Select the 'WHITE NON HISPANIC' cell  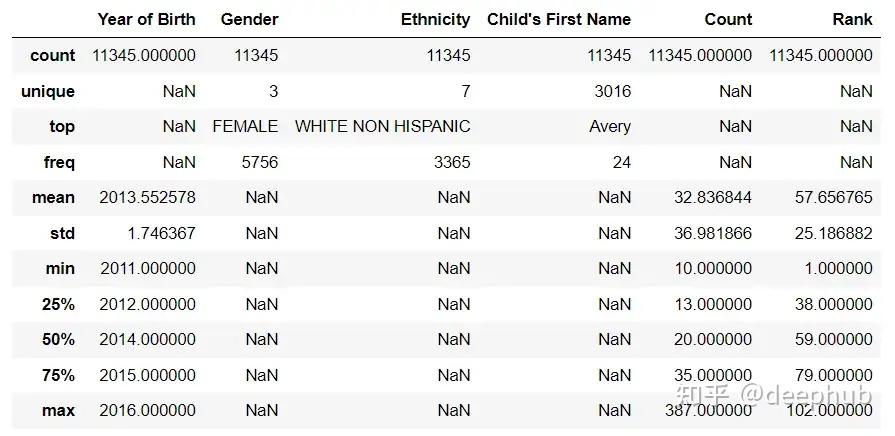coord(382,127)
